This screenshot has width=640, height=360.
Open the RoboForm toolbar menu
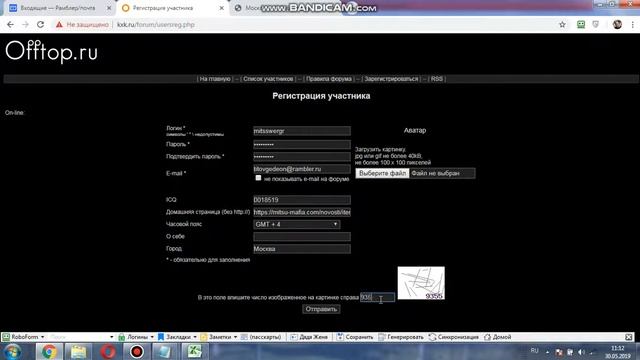23,337
